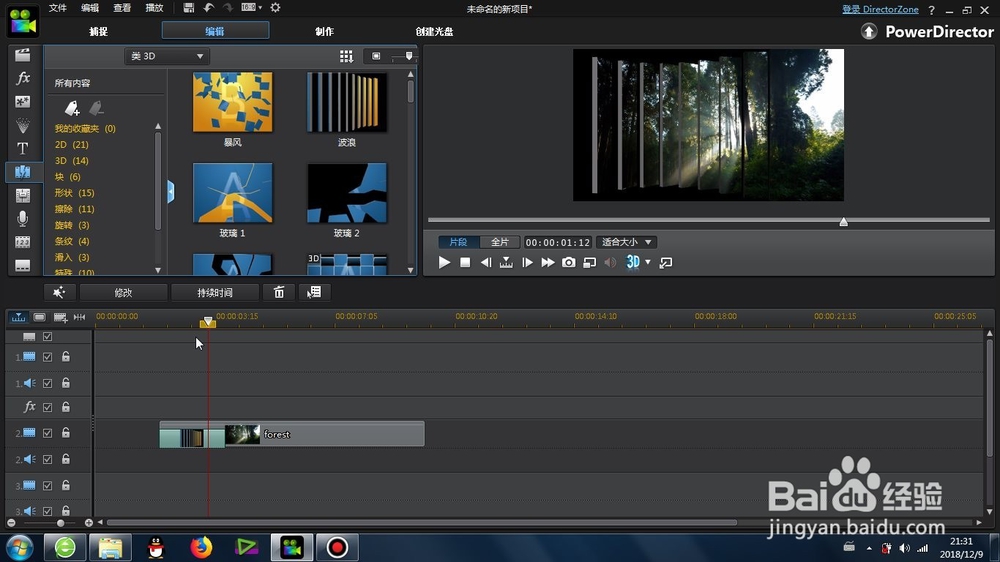Viewport: 1000px width, 562px height.
Task: Open the Title Room T icon
Action: tap(23, 149)
